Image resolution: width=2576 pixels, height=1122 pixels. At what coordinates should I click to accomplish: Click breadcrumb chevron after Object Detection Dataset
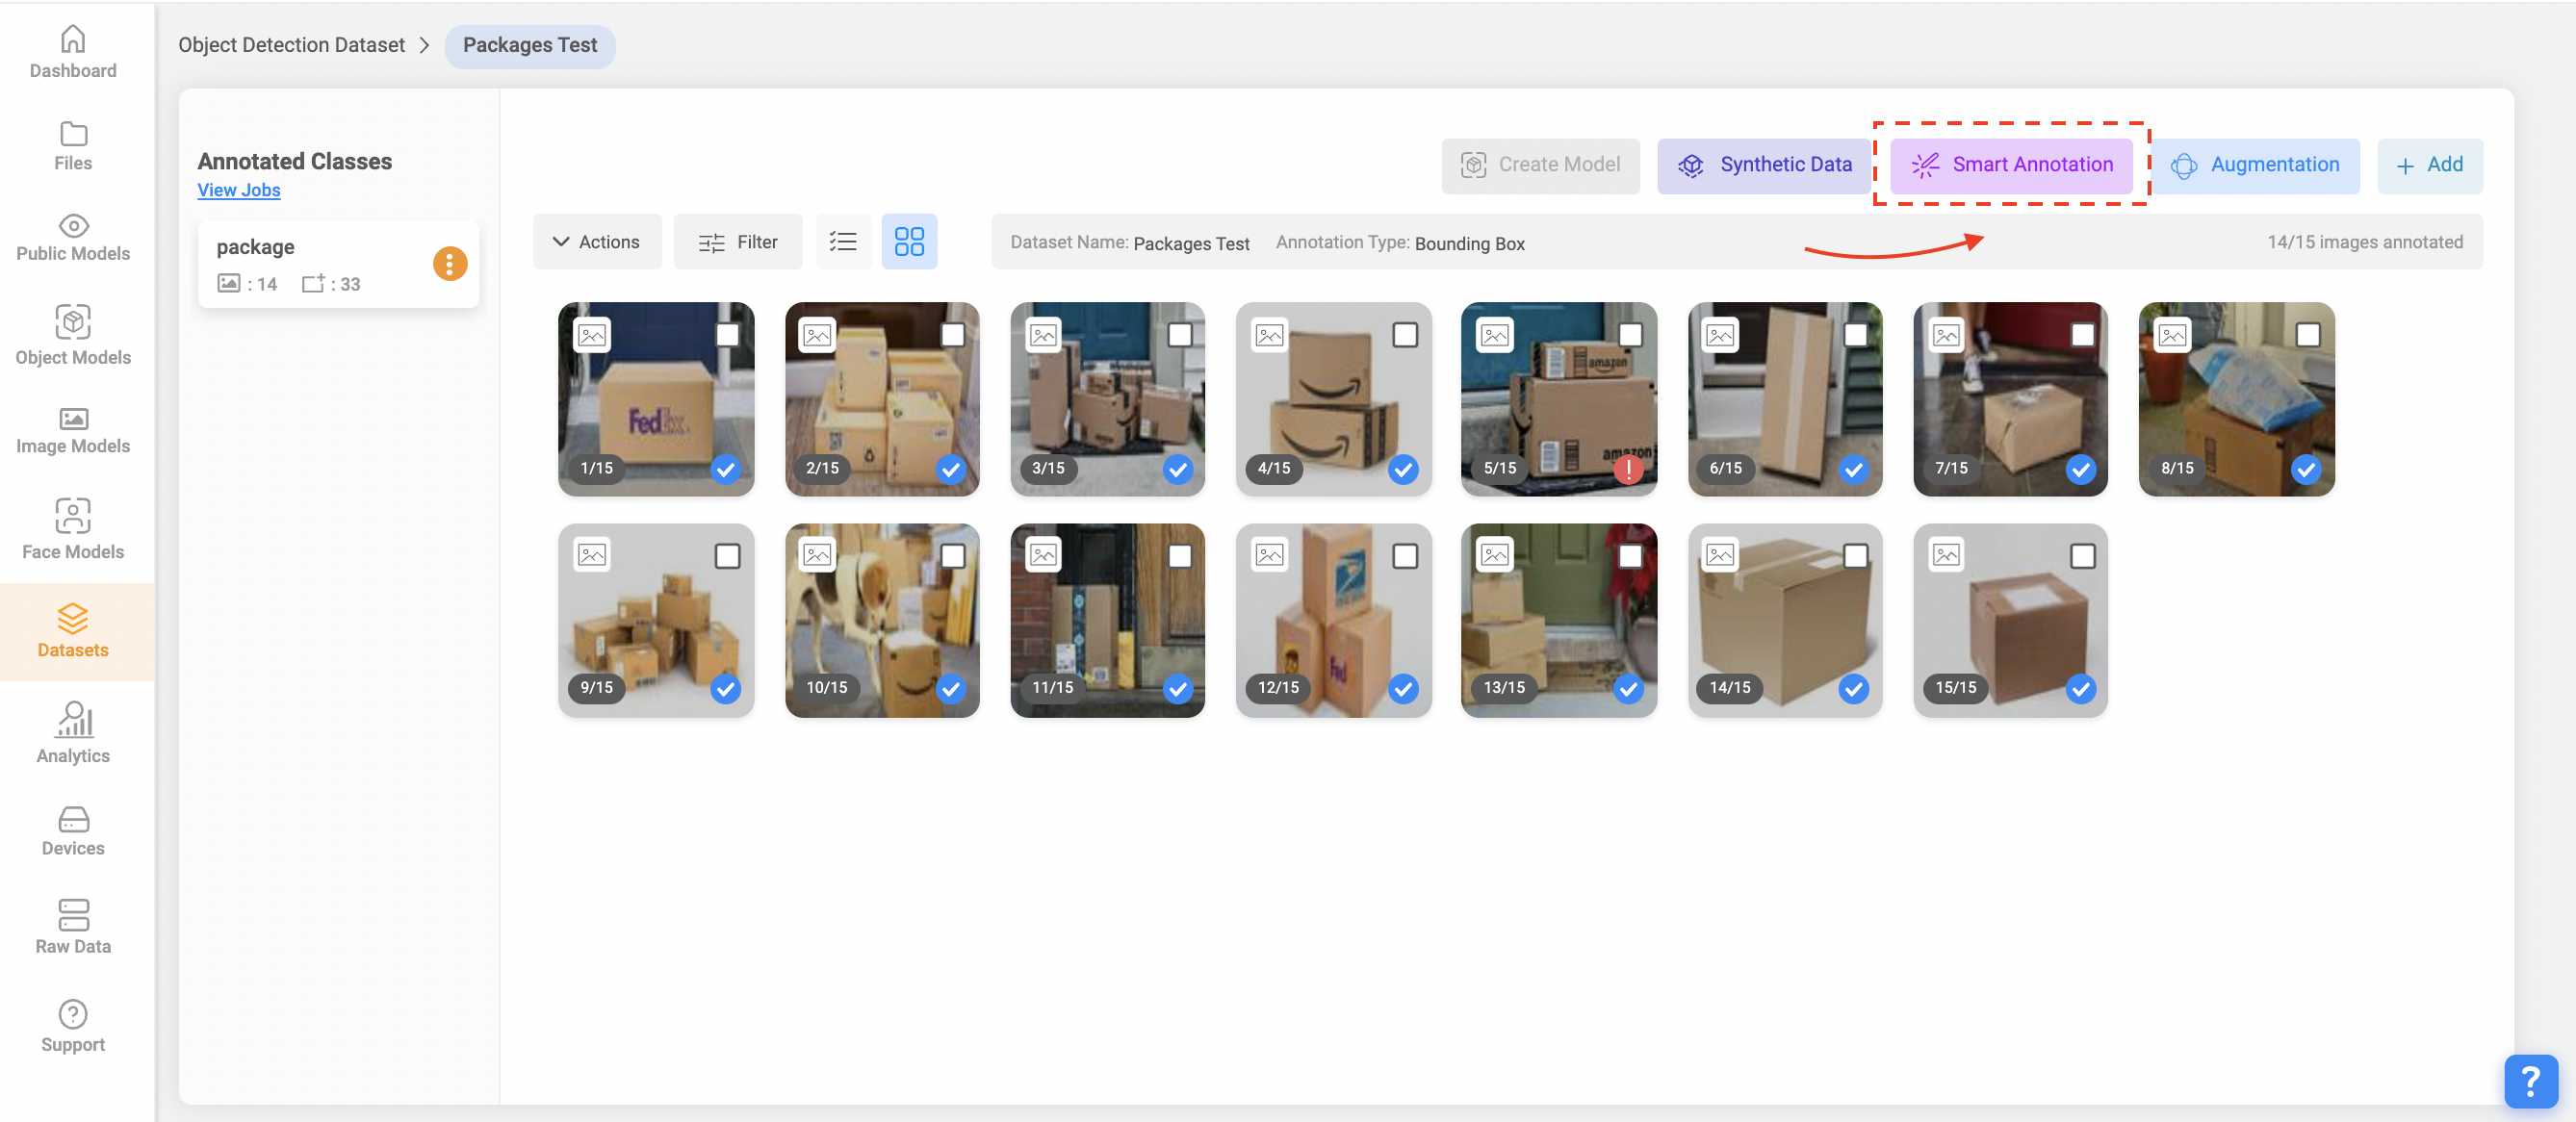tap(424, 45)
